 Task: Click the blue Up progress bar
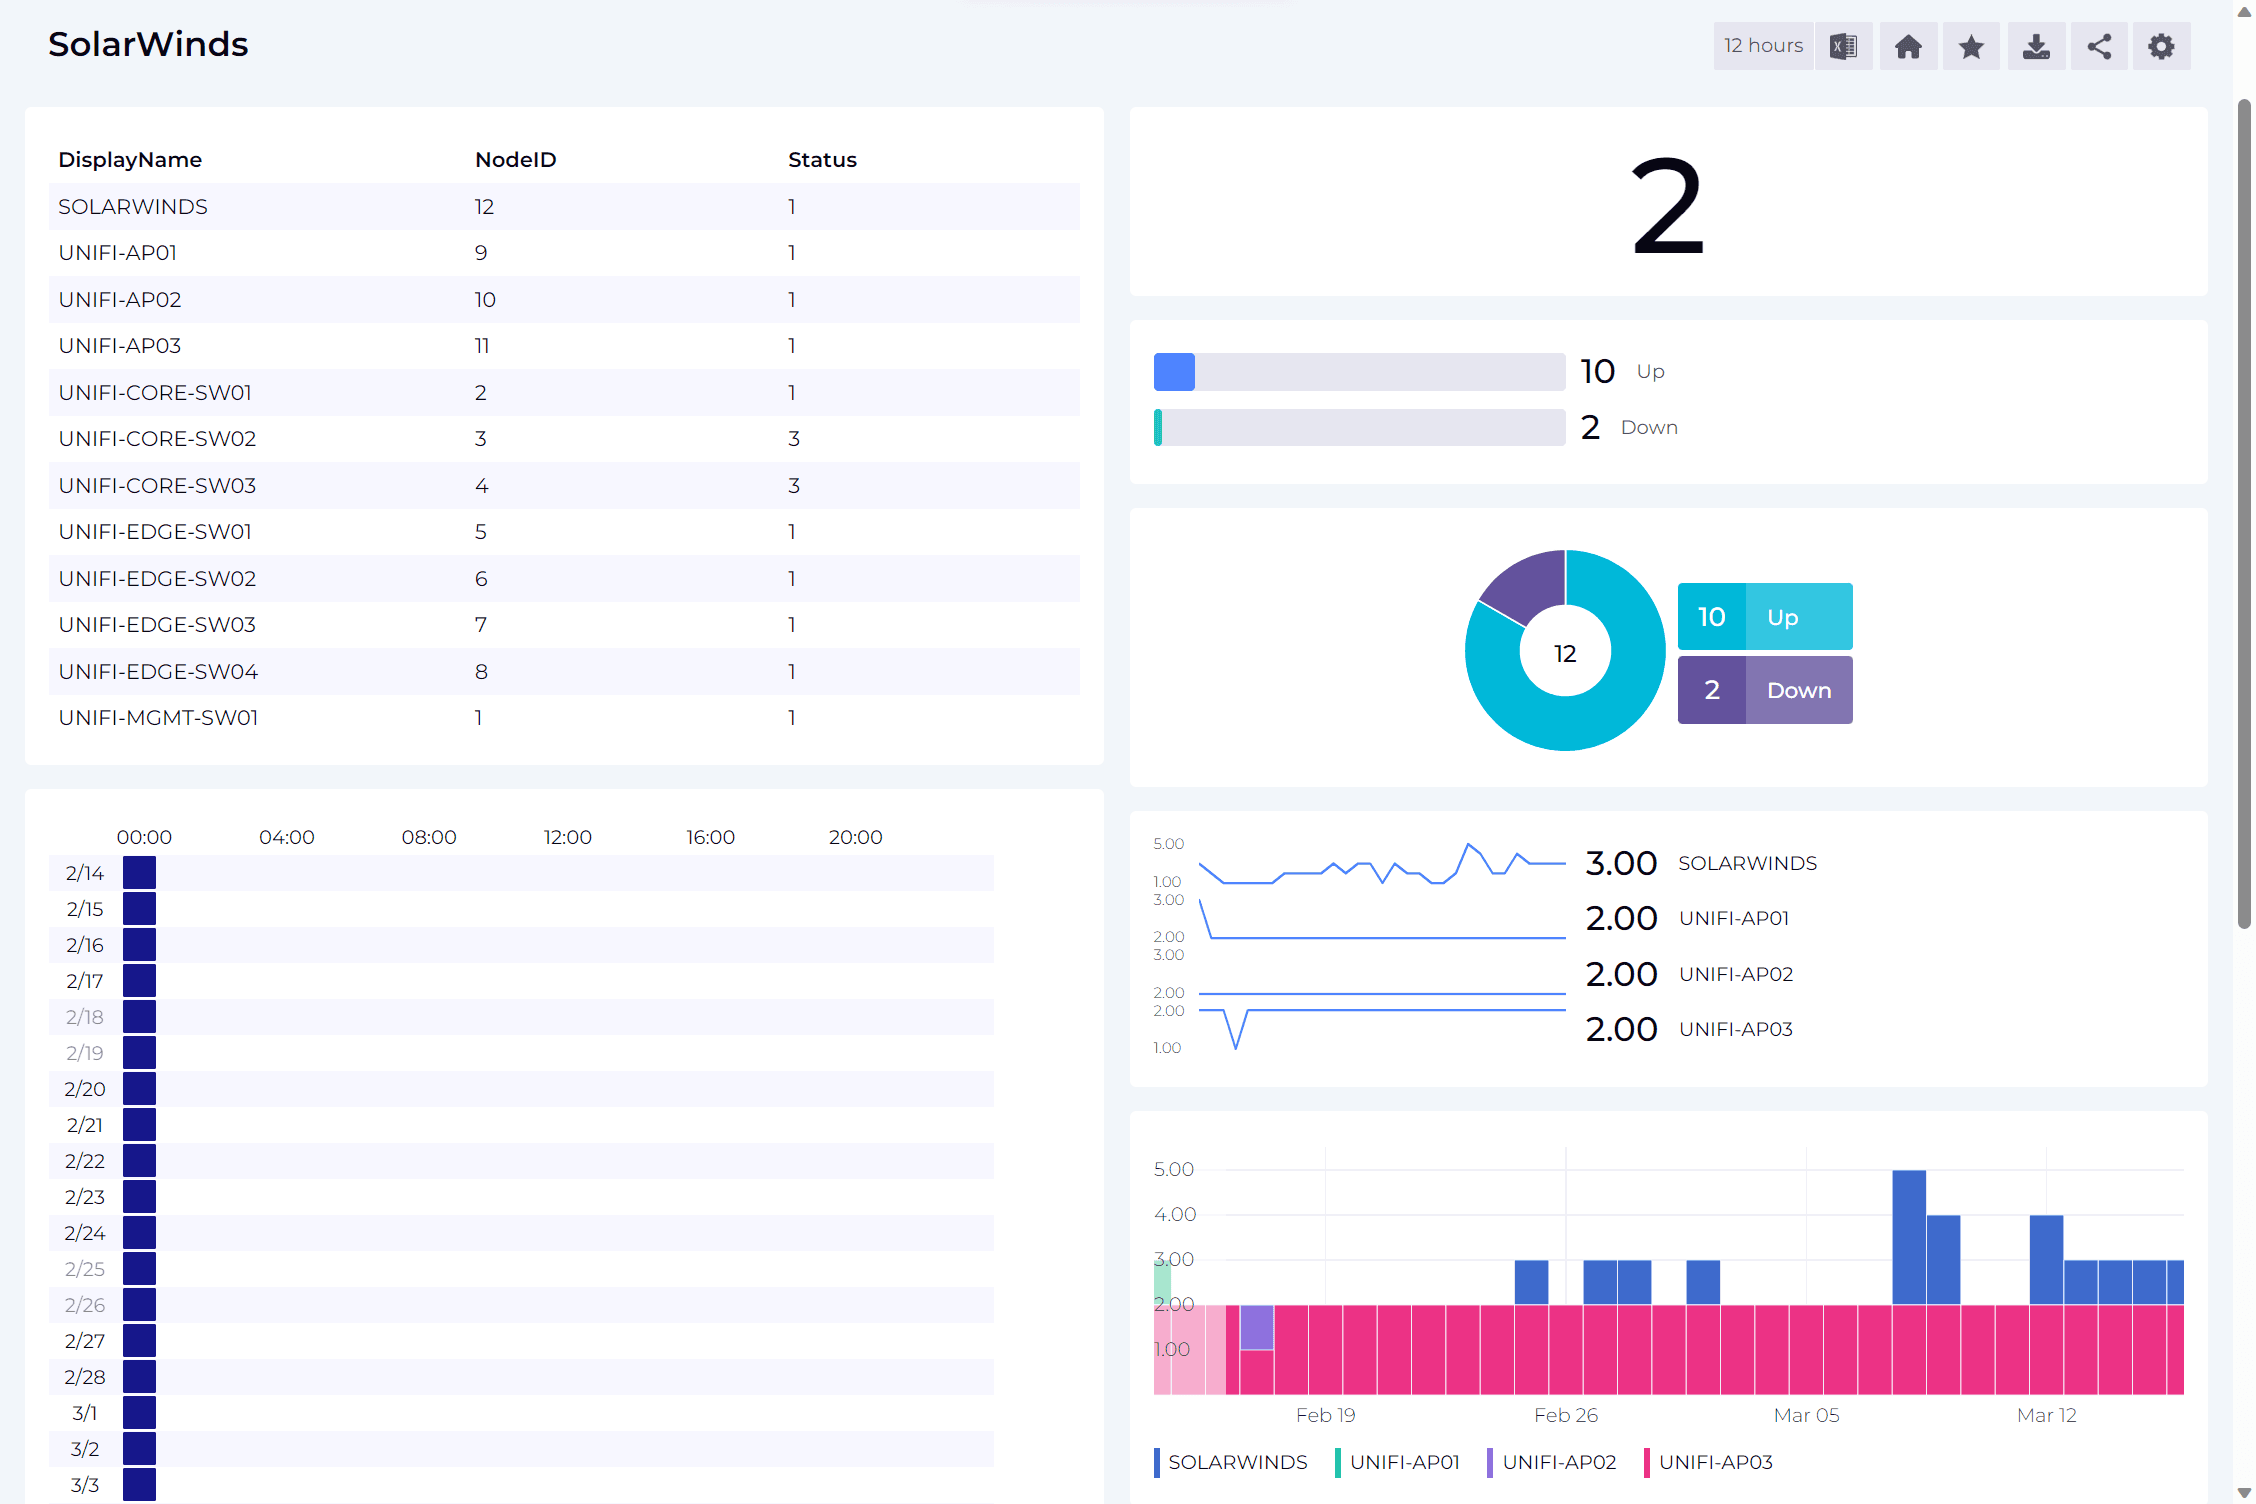(1359, 371)
